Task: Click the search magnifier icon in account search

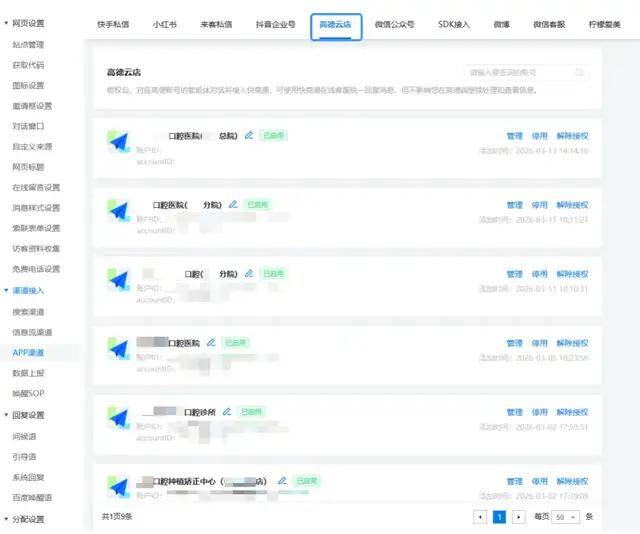Action: 579,73
